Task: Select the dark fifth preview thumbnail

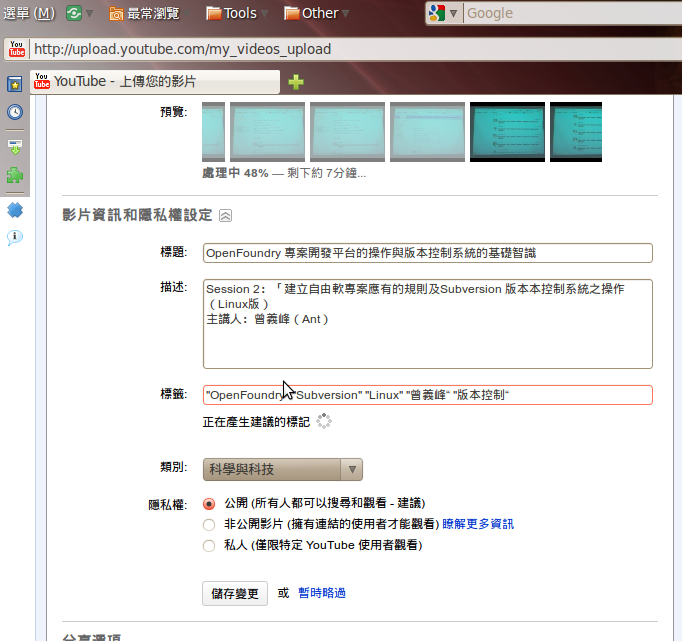Action: point(508,132)
